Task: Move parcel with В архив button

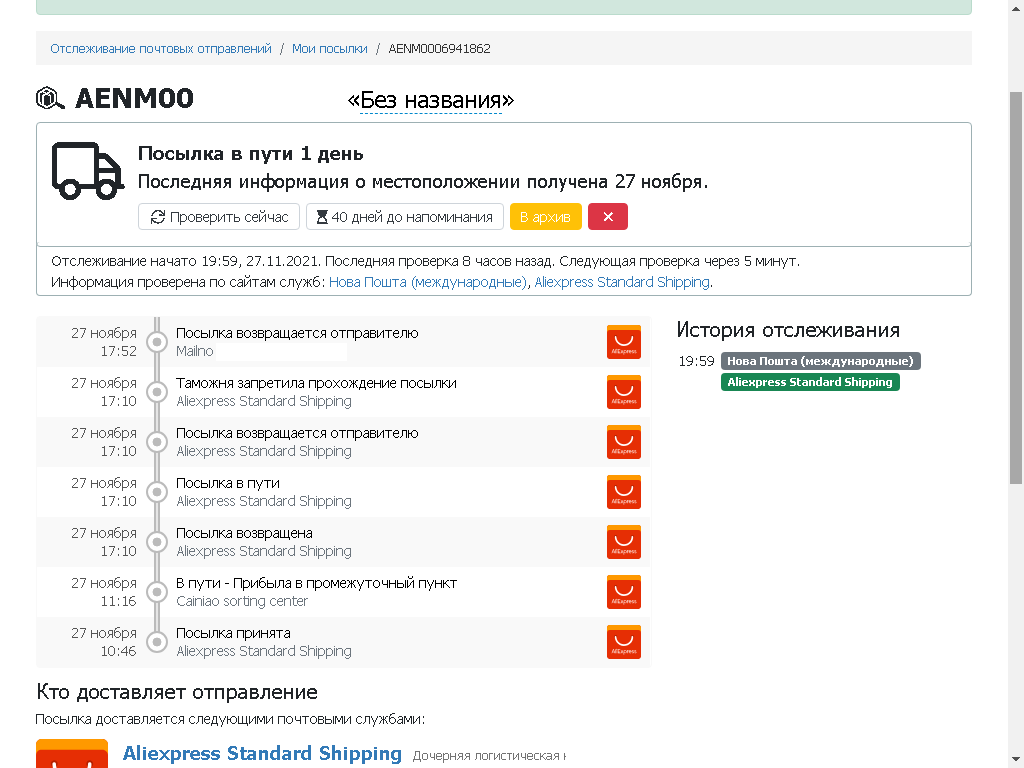Action: tap(545, 217)
